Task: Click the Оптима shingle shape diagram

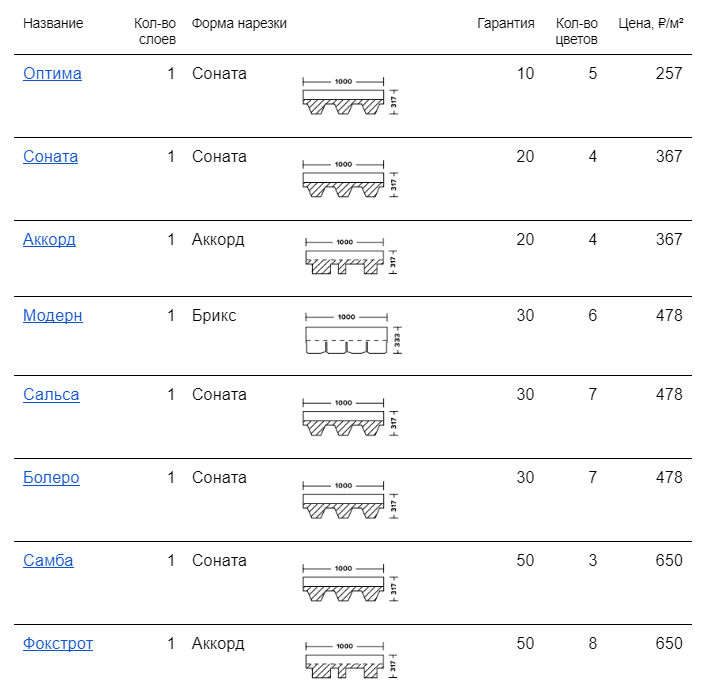Action: 350,96
